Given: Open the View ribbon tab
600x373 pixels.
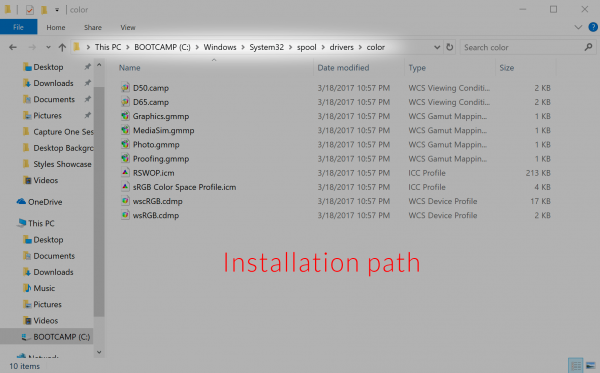Looking at the screenshot, I should [x=128, y=28].
